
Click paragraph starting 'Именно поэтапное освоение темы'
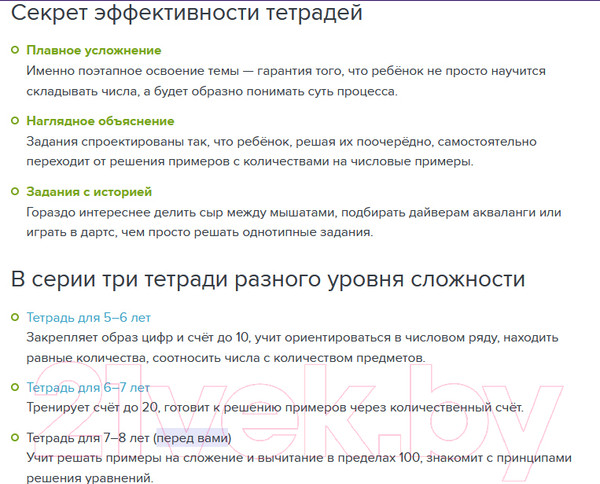pyautogui.click(x=286, y=81)
